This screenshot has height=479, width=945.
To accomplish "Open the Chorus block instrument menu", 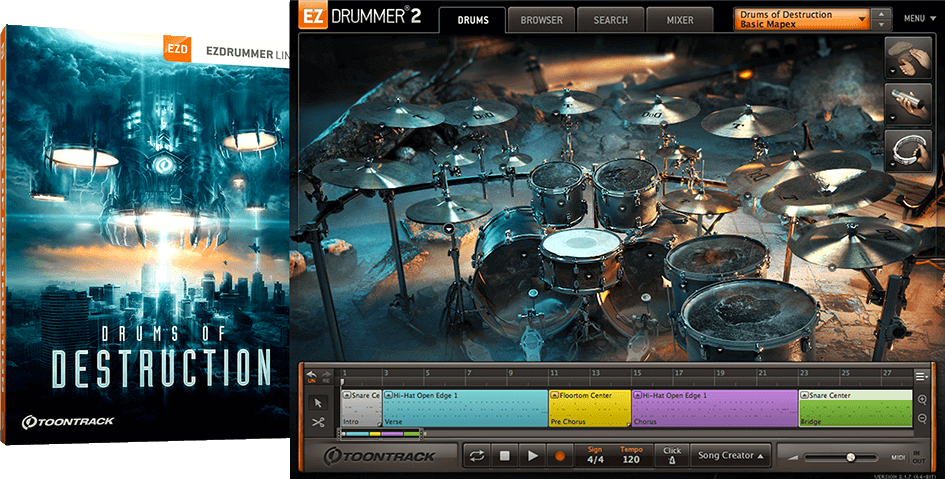I will pos(637,395).
